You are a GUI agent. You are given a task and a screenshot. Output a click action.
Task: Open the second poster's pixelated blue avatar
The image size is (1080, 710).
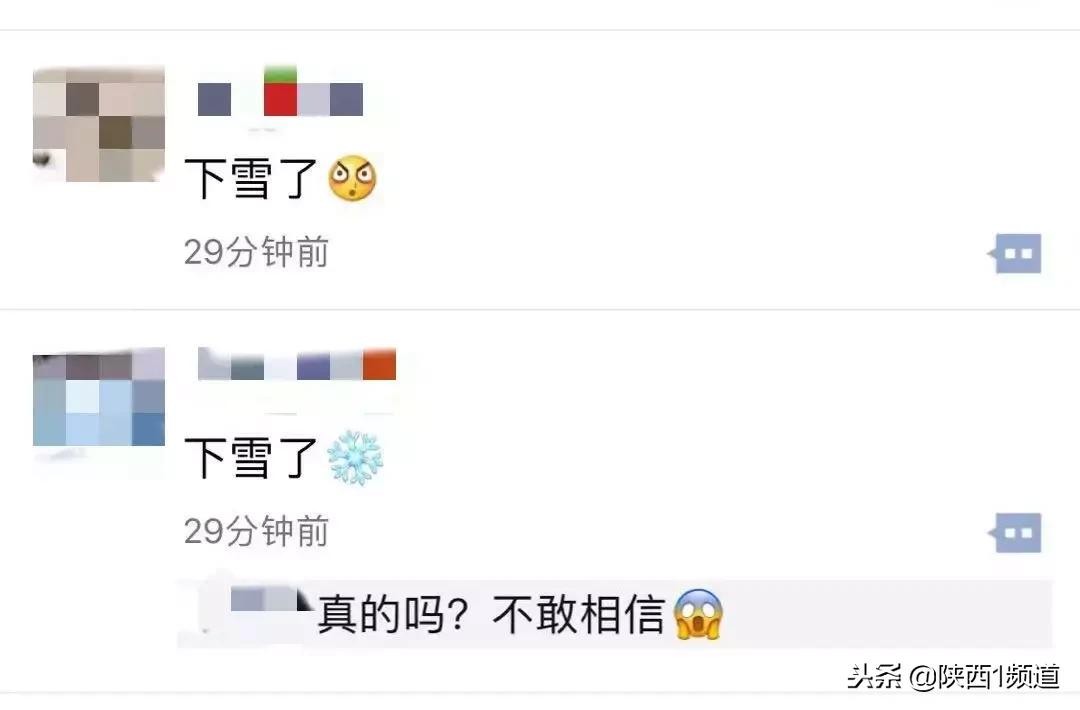(98, 397)
